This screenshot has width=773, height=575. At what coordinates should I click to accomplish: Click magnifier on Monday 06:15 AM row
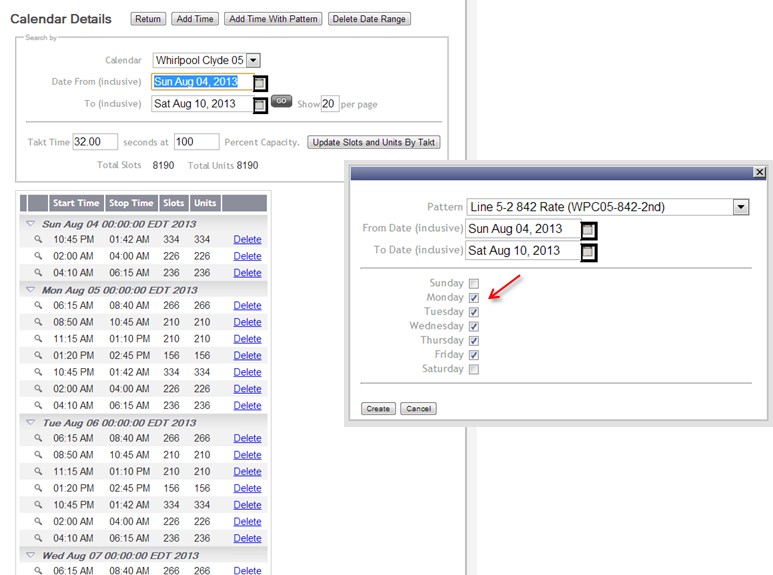coord(38,305)
